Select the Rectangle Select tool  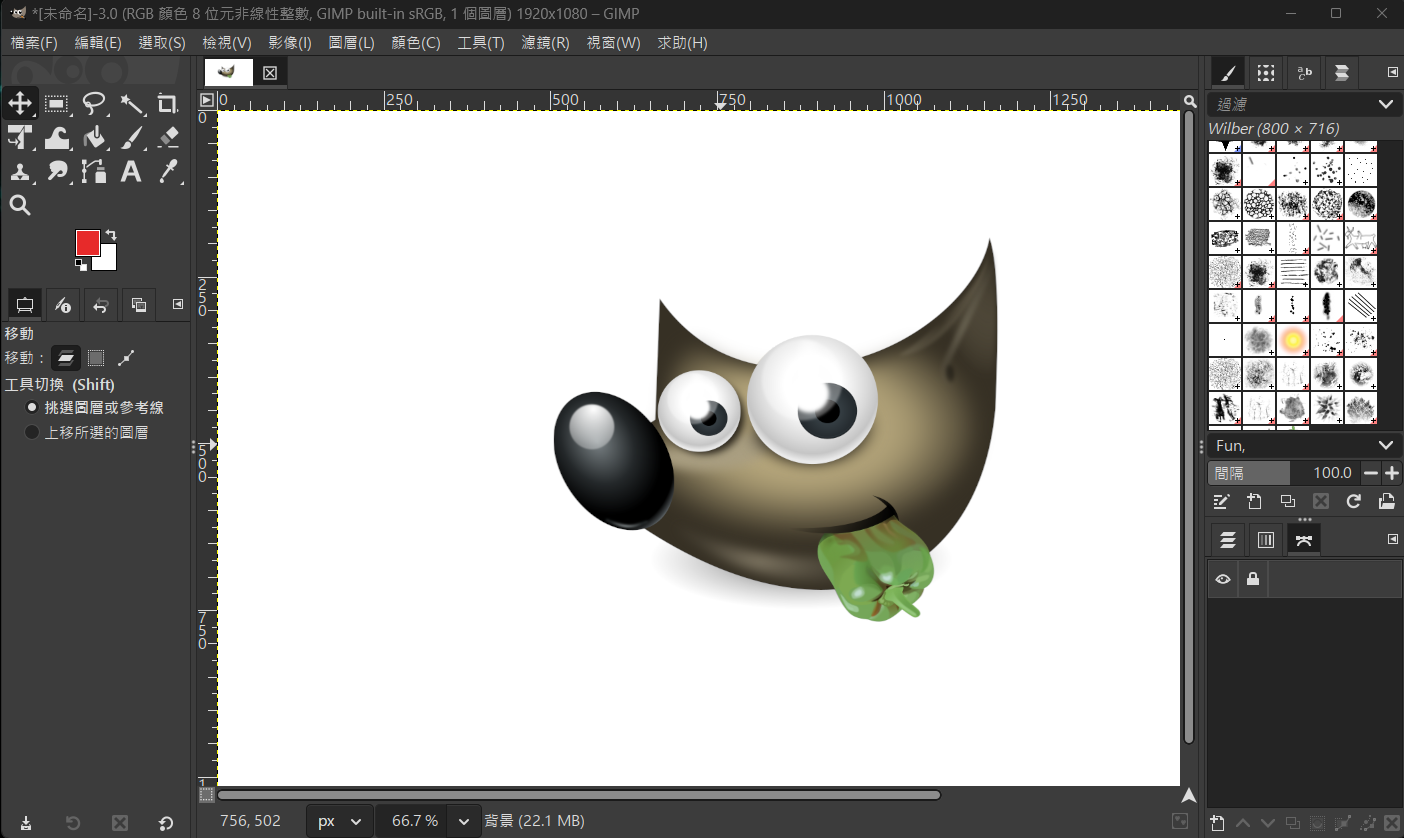[57, 103]
